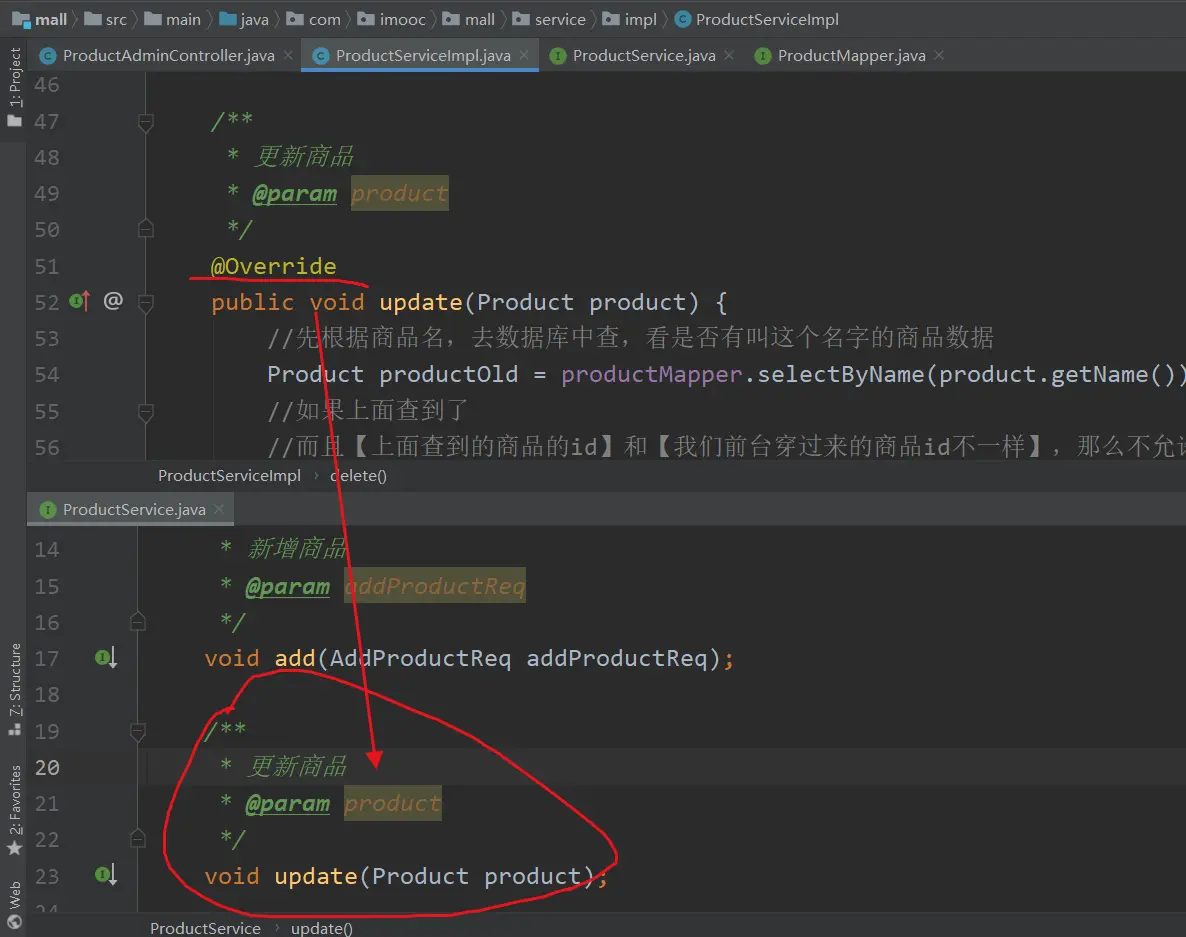Fold the update method at line 52

(145, 302)
